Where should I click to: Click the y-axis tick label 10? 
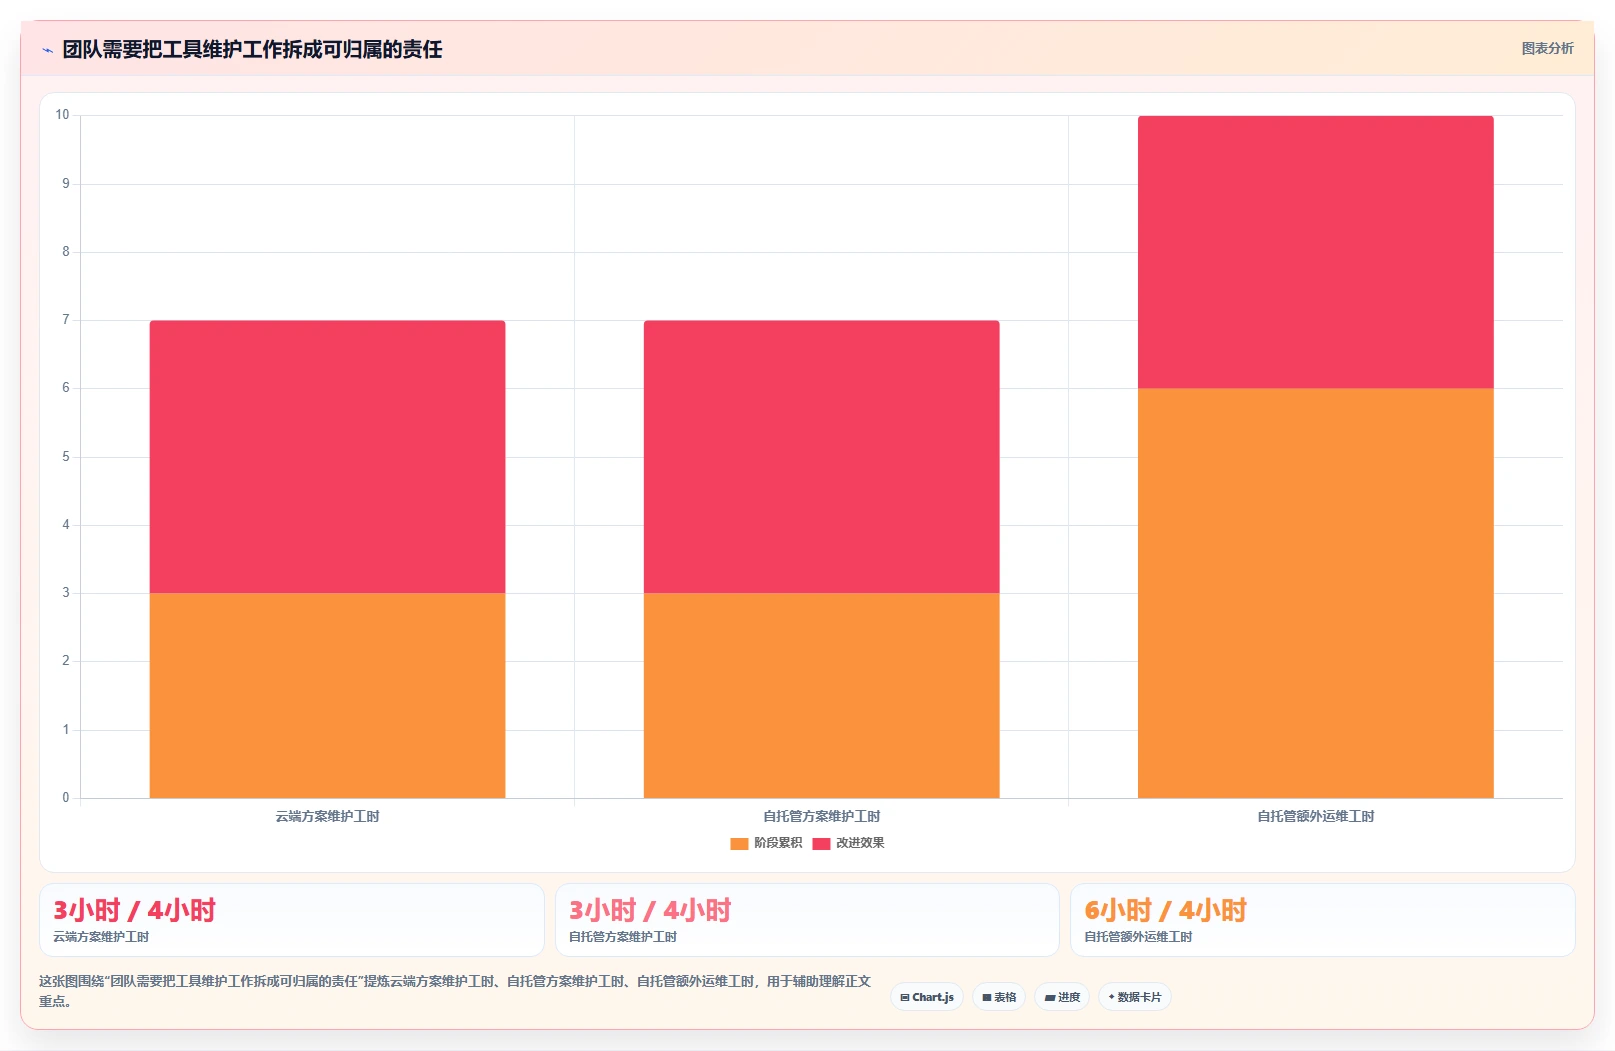click(x=62, y=115)
